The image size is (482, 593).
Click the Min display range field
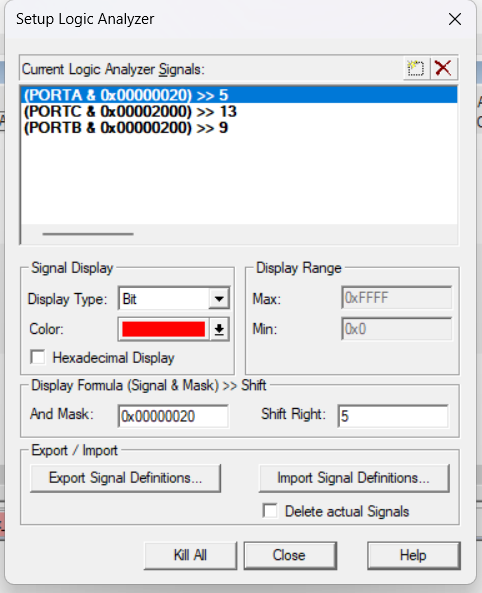[396, 329]
